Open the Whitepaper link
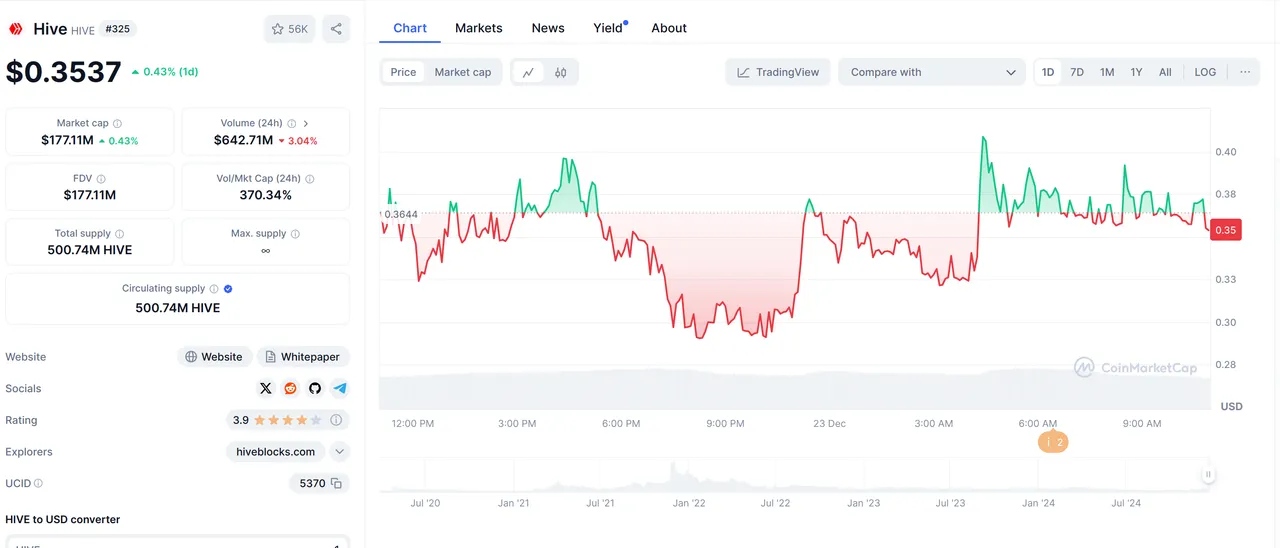1280x548 pixels. (x=303, y=357)
